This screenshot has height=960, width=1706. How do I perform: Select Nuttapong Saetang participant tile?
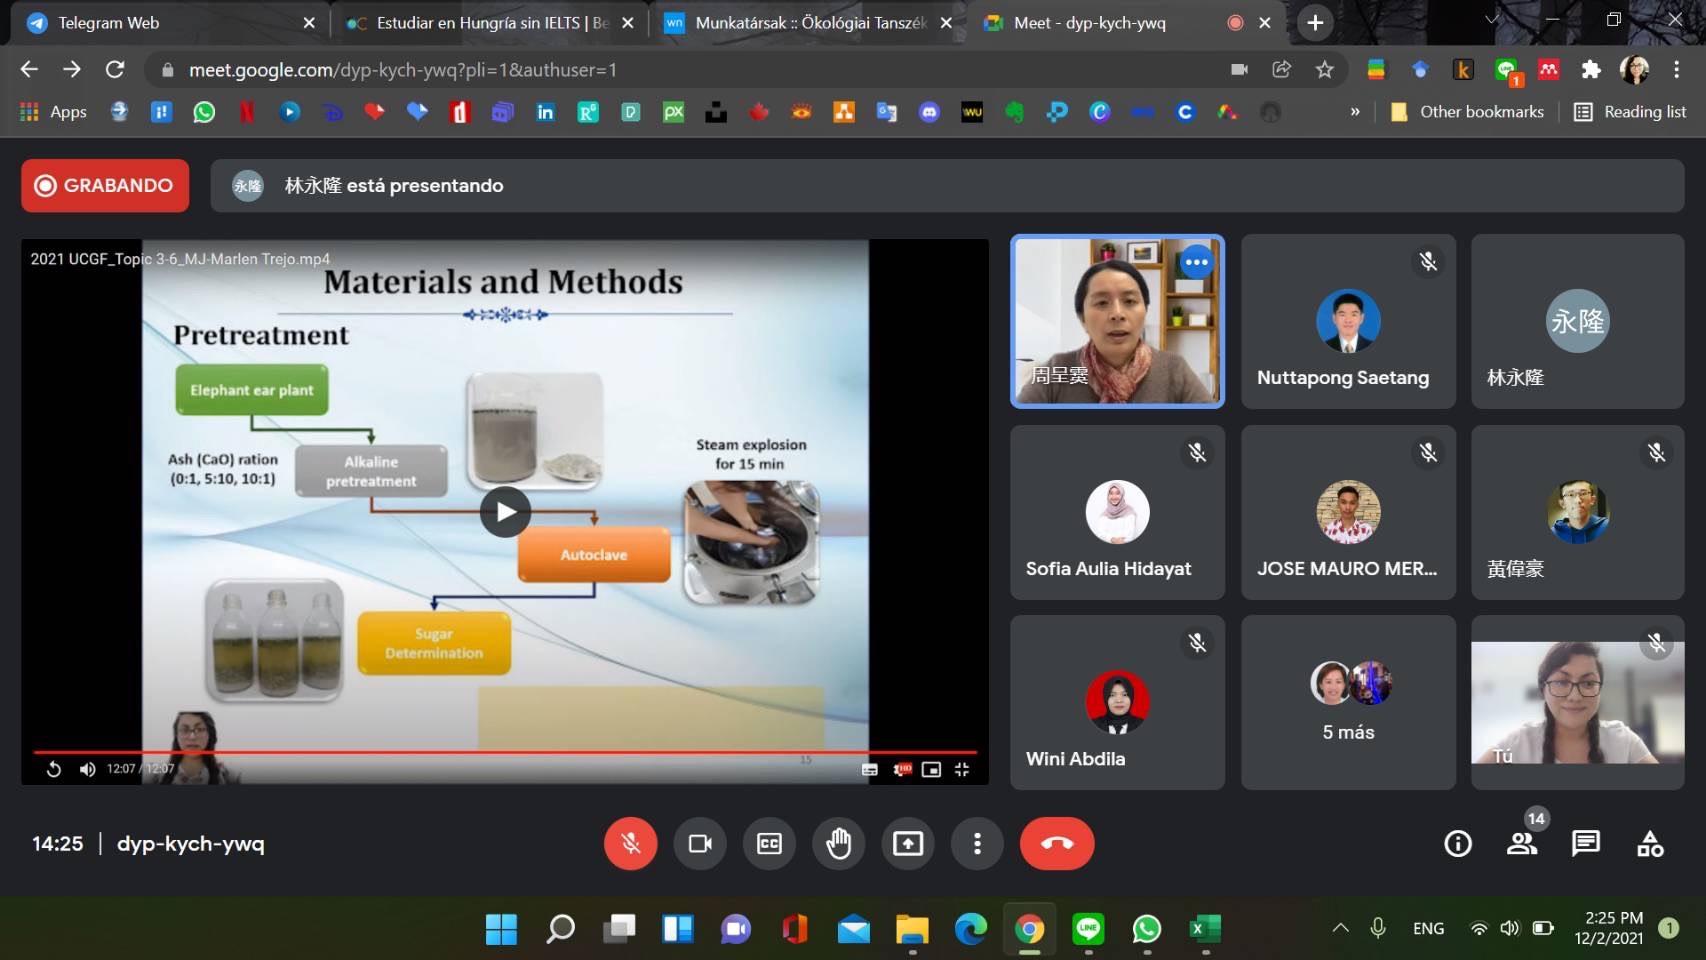click(1348, 321)
